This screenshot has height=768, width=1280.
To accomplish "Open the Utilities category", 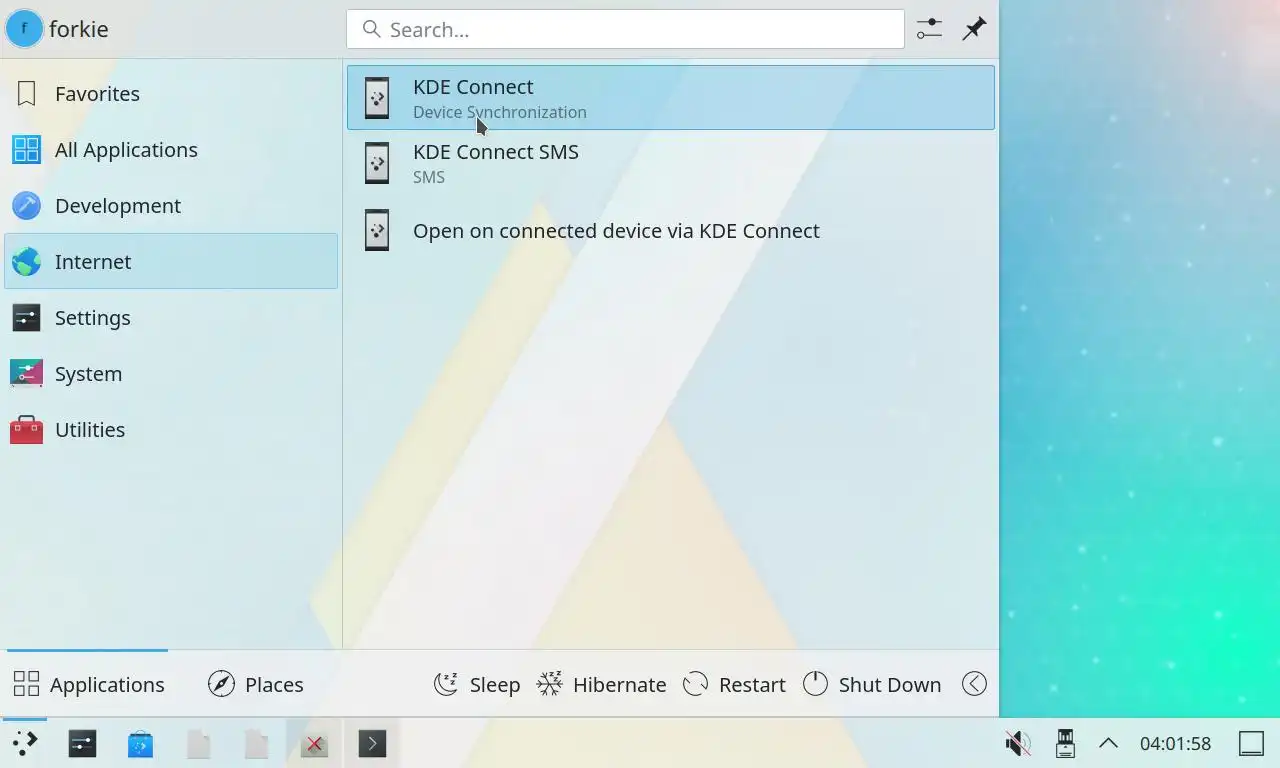I will [x=171, y=430].
